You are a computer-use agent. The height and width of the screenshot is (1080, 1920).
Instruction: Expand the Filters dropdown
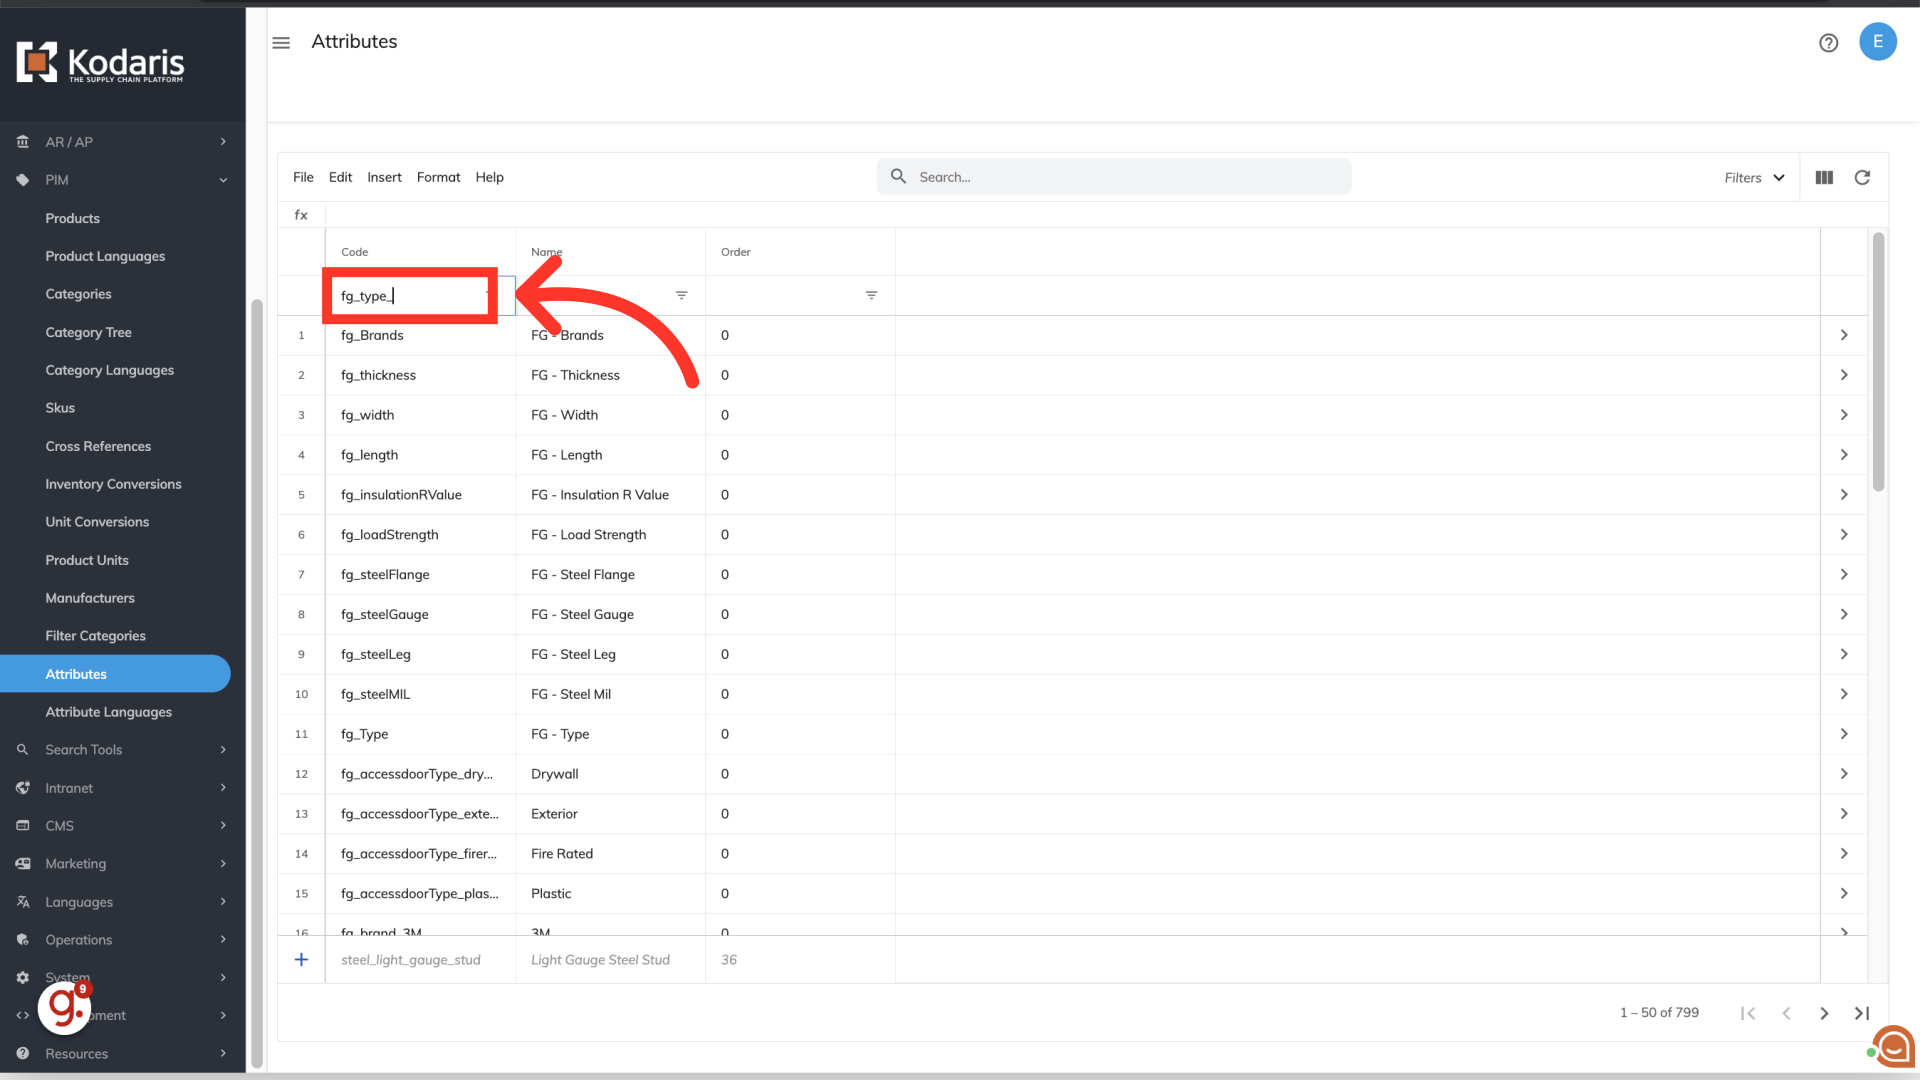[x=1754, y=177]
